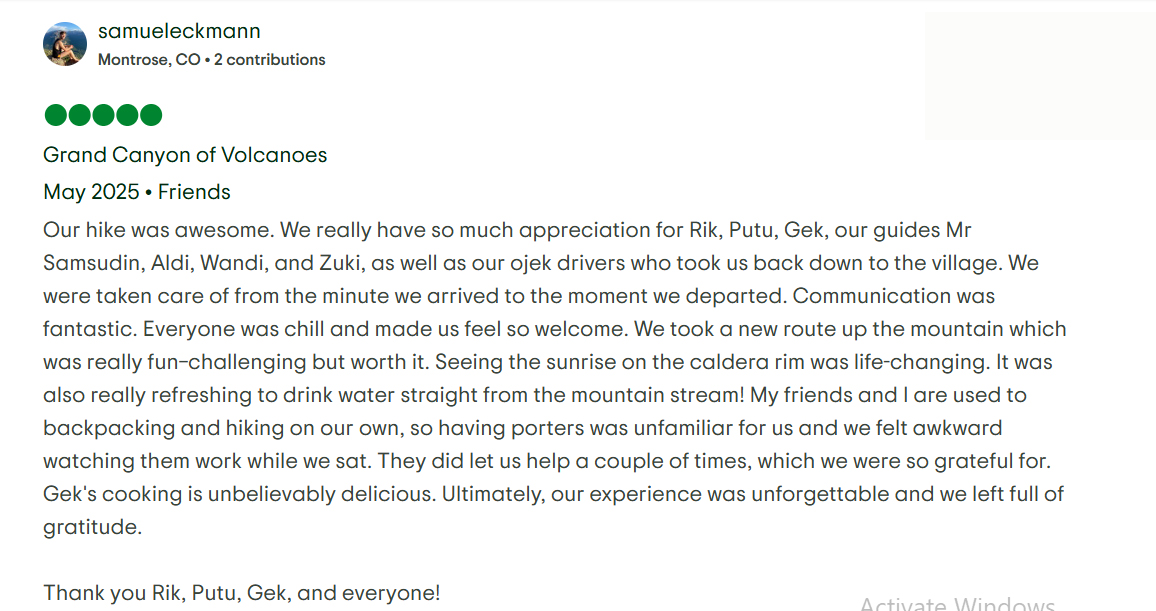Image resolution: width=1156 pixels, height=611 pixels.
Task: Click "Gek's cooking is unbelievably delicious."
Action: 239,494
